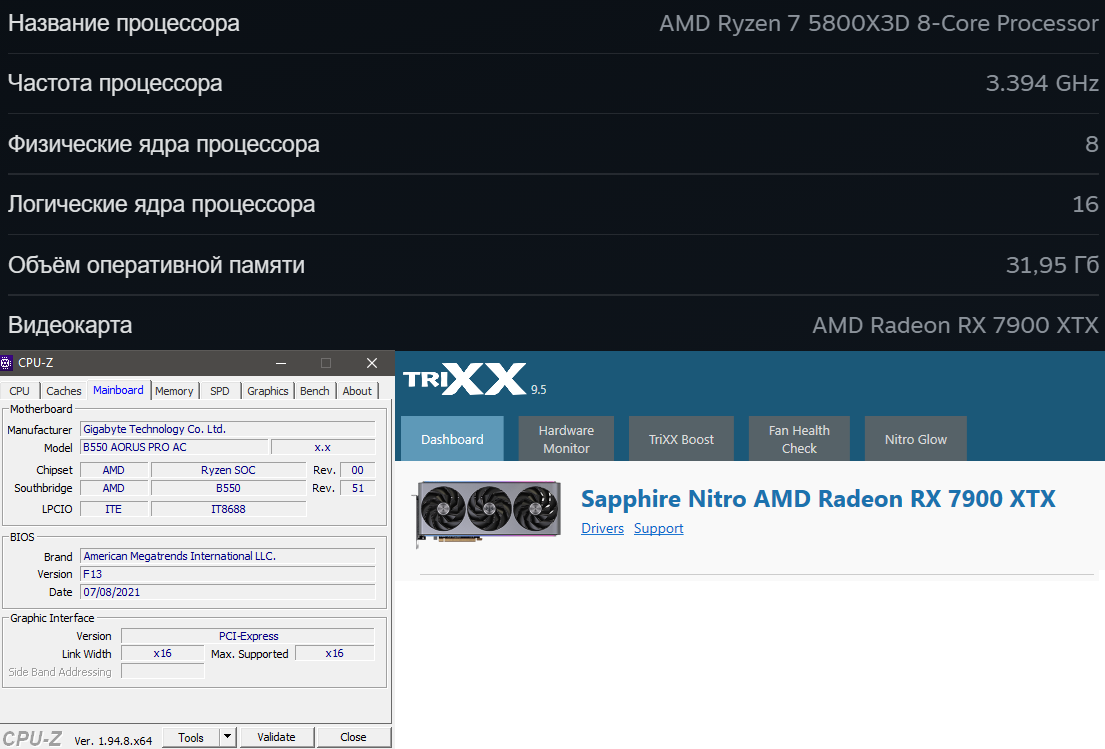Click the Model field B550 AORUS PRO AC
Image resolution: width=1105 pixels, height=749 pixels.
click(174, 447)
